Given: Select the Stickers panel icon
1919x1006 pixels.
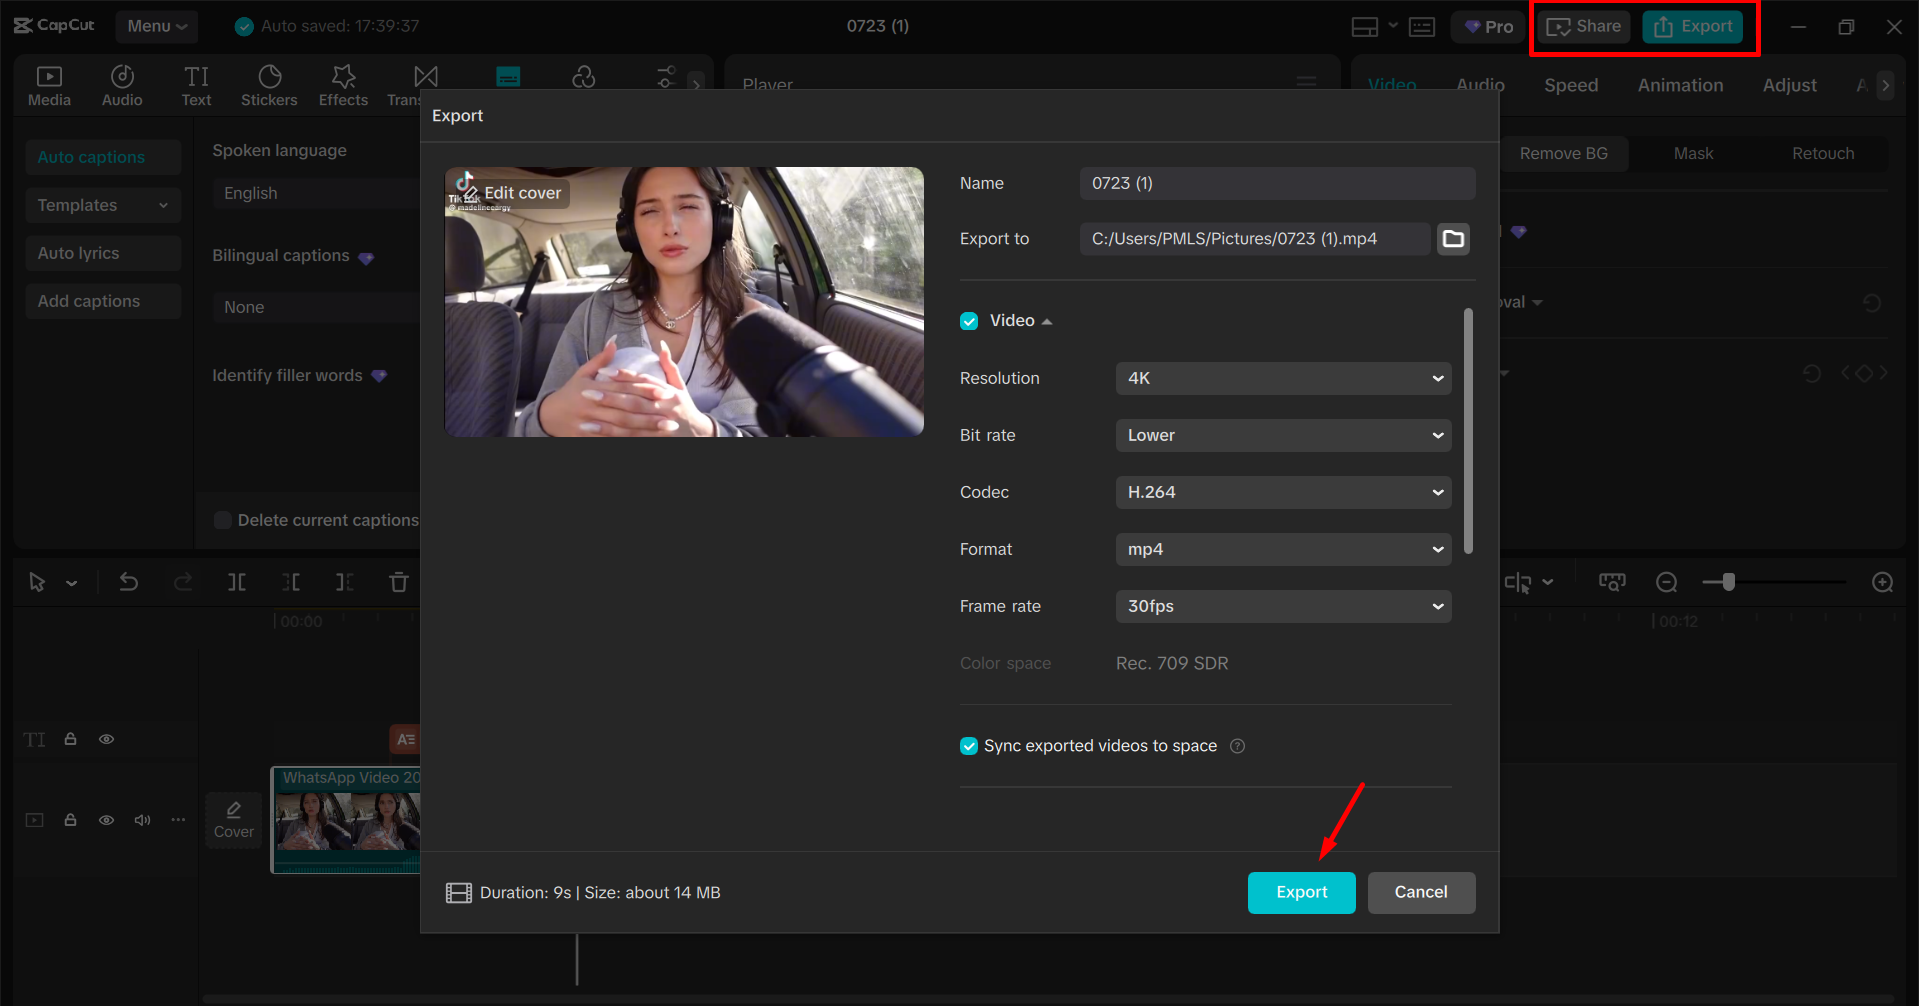Looking at the screenshot, I should pyautogui.click(x=268, y=84).
